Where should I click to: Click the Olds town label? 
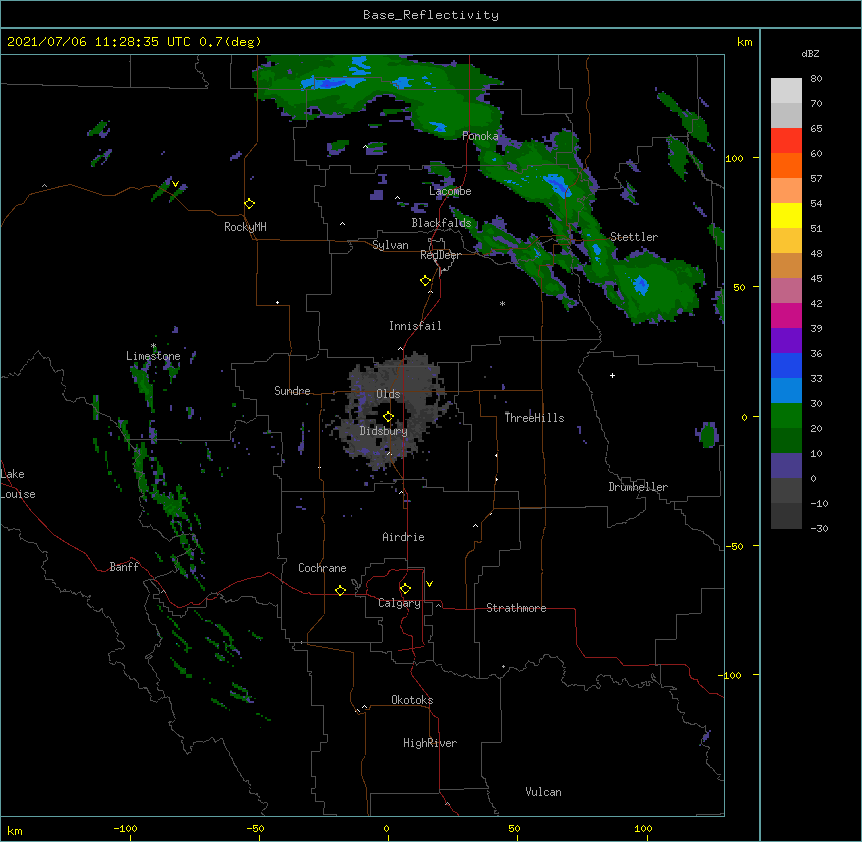(388, 394)
